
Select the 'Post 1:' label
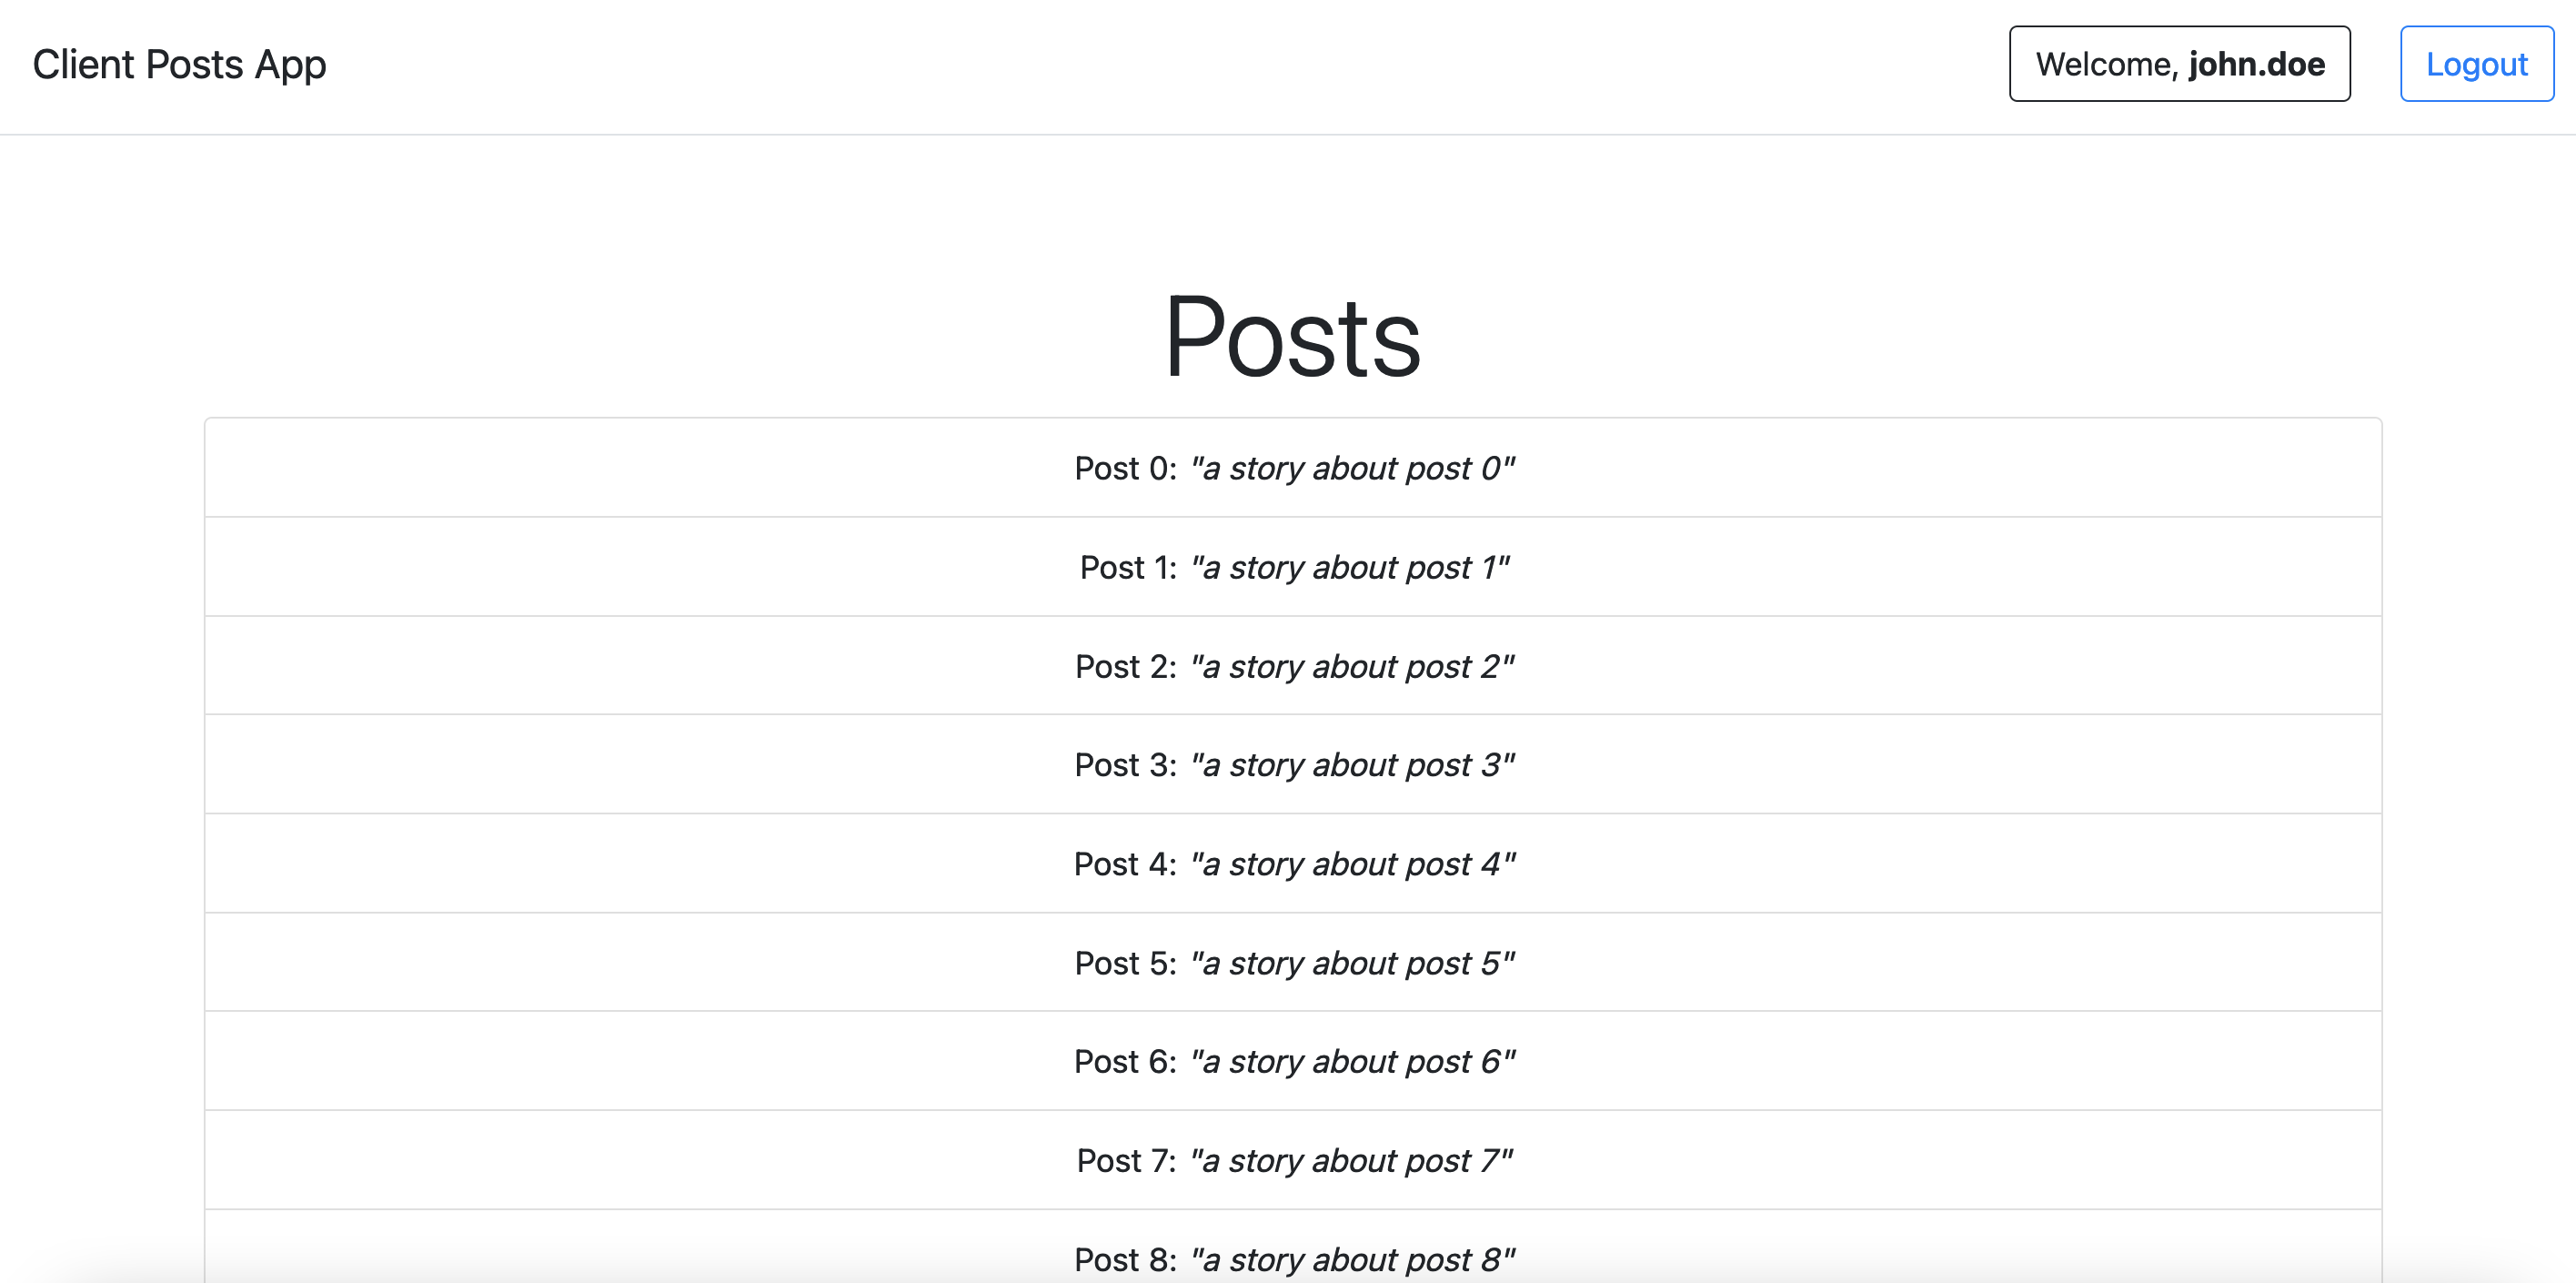1128,567
